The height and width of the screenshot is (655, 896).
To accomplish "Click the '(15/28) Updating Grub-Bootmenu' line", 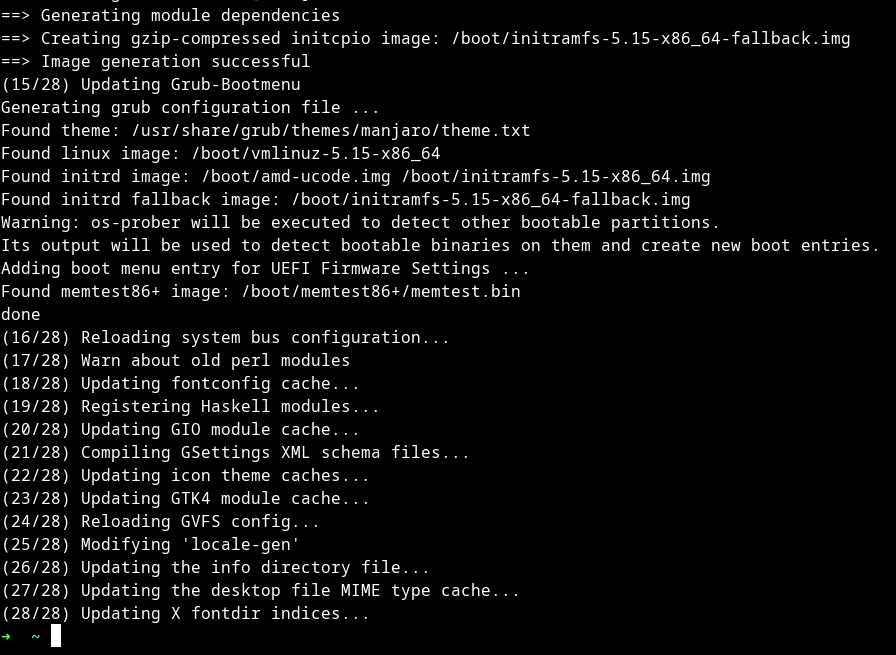I will (x=150, y=85).
